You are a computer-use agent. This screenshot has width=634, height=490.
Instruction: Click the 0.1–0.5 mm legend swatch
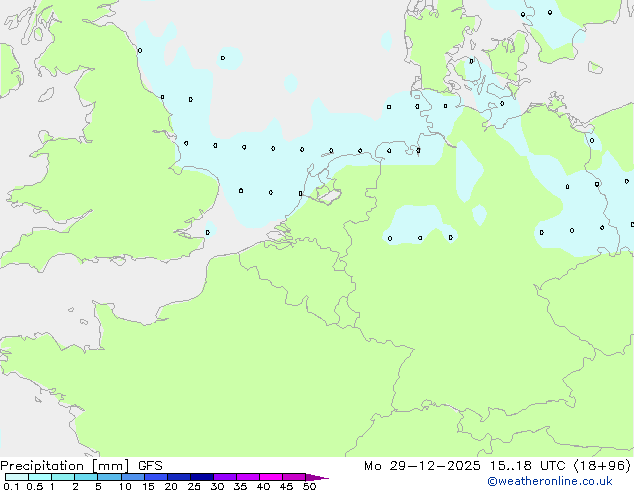coord(17,477)
